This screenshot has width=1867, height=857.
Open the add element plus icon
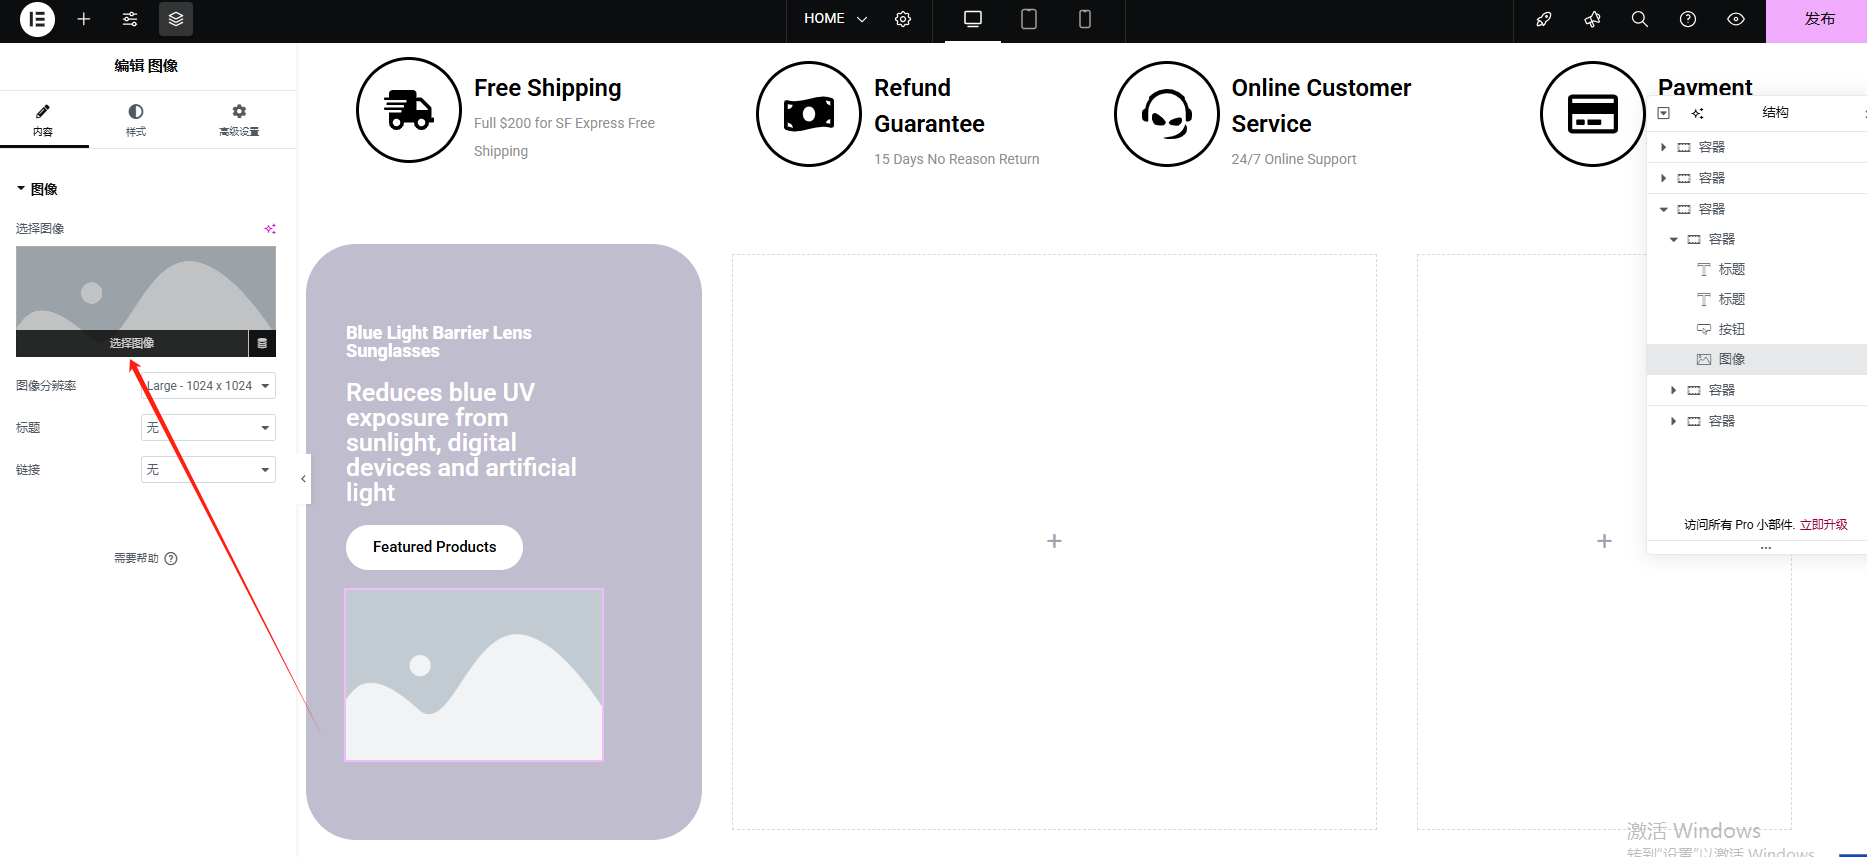pyautogui.click(x=84, y=19)
